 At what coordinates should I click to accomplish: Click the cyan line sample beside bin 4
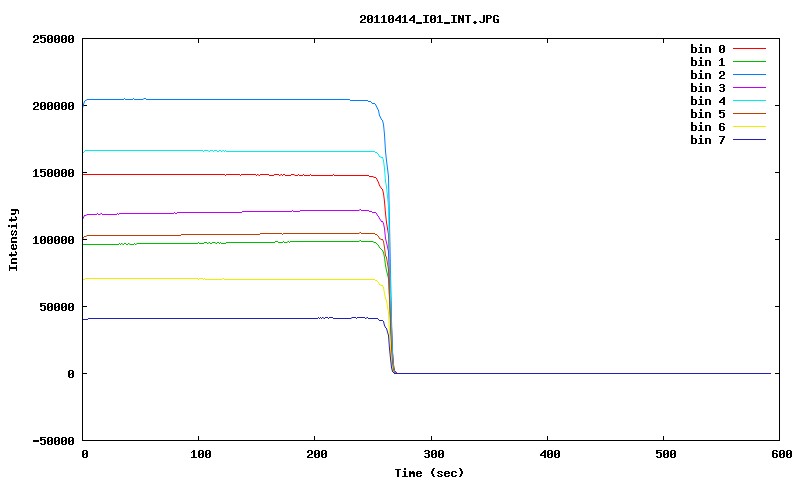(749, 101)
